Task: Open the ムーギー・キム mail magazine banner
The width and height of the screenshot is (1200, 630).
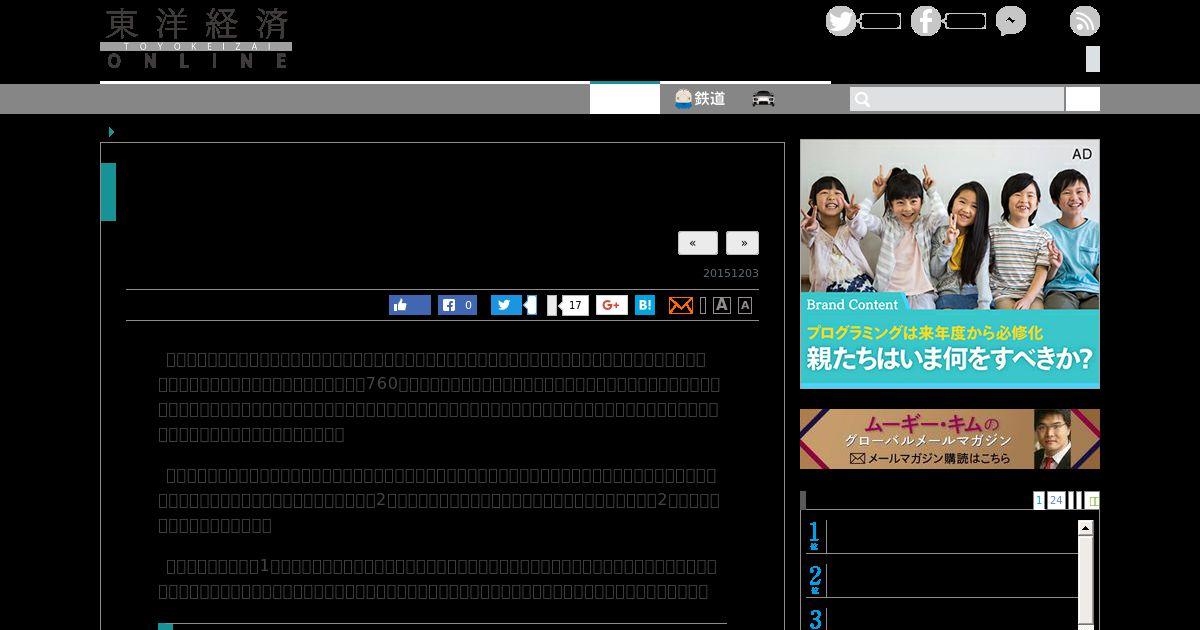Action: [x=950, y=439]
